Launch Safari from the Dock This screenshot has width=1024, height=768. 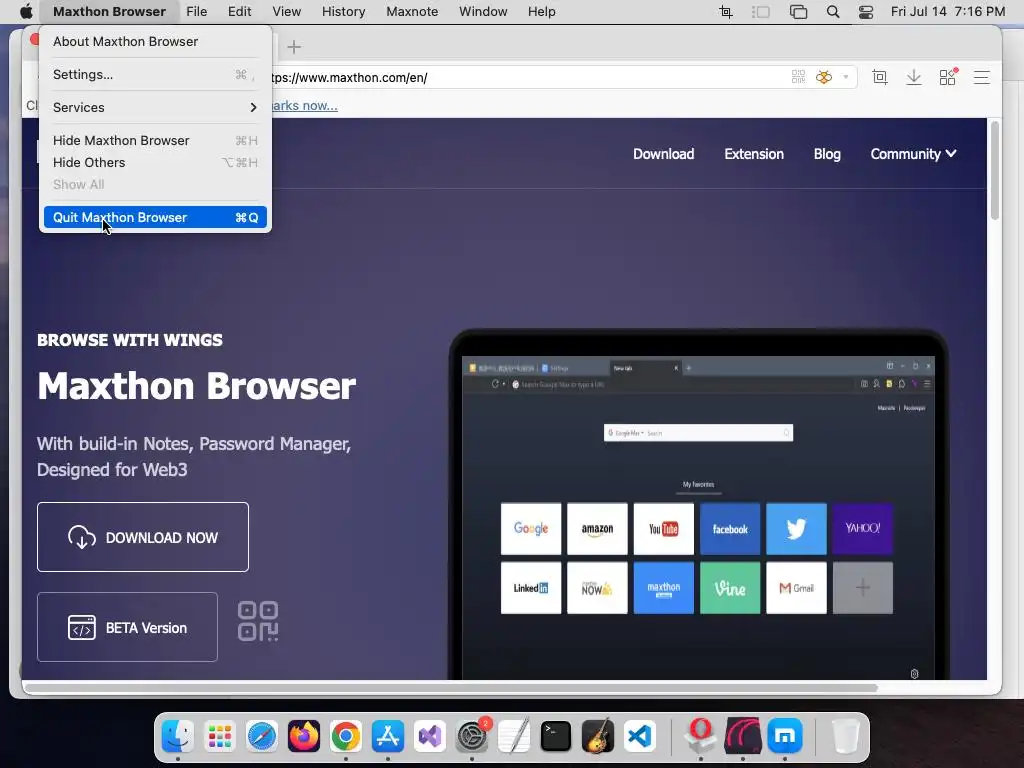click(262, 737)
